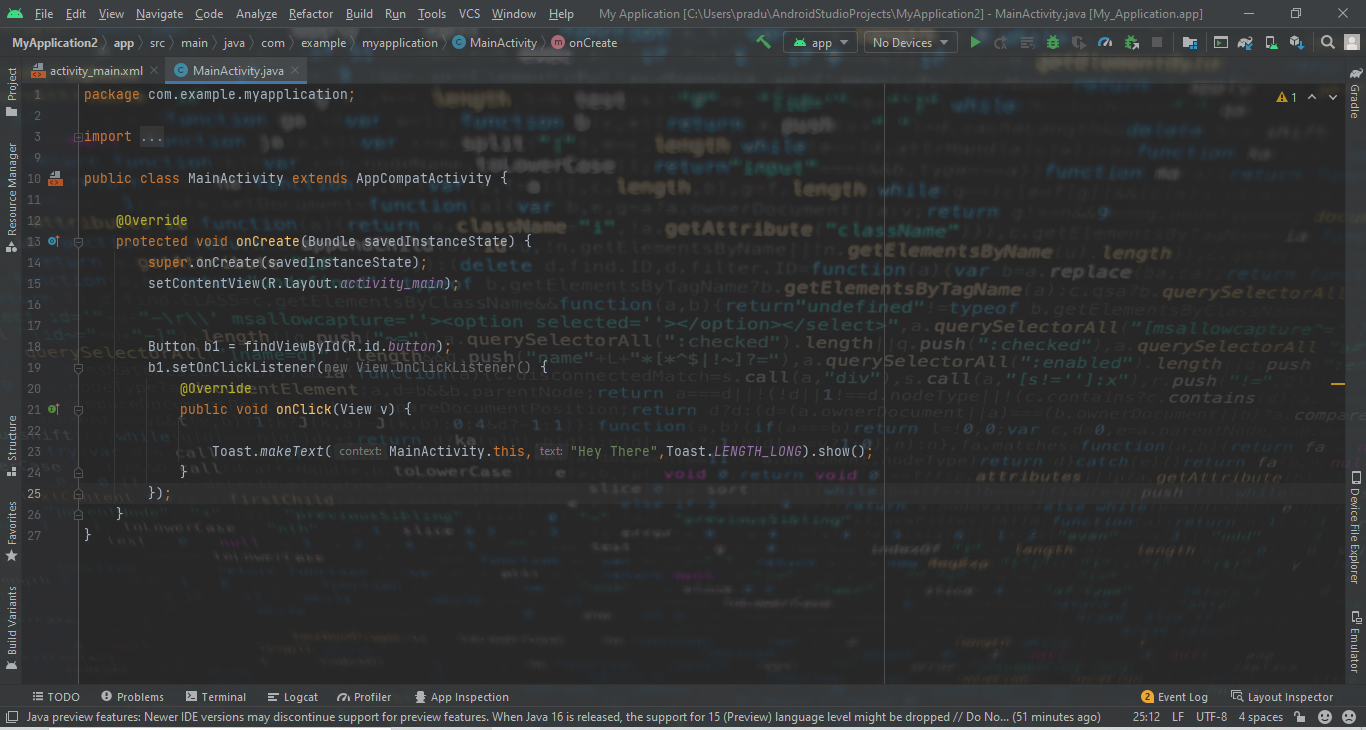This screenshot has width=1366, height=730.
Task: Click related XML file gutter icon on line 10
Action: click(x=55, y=178)
